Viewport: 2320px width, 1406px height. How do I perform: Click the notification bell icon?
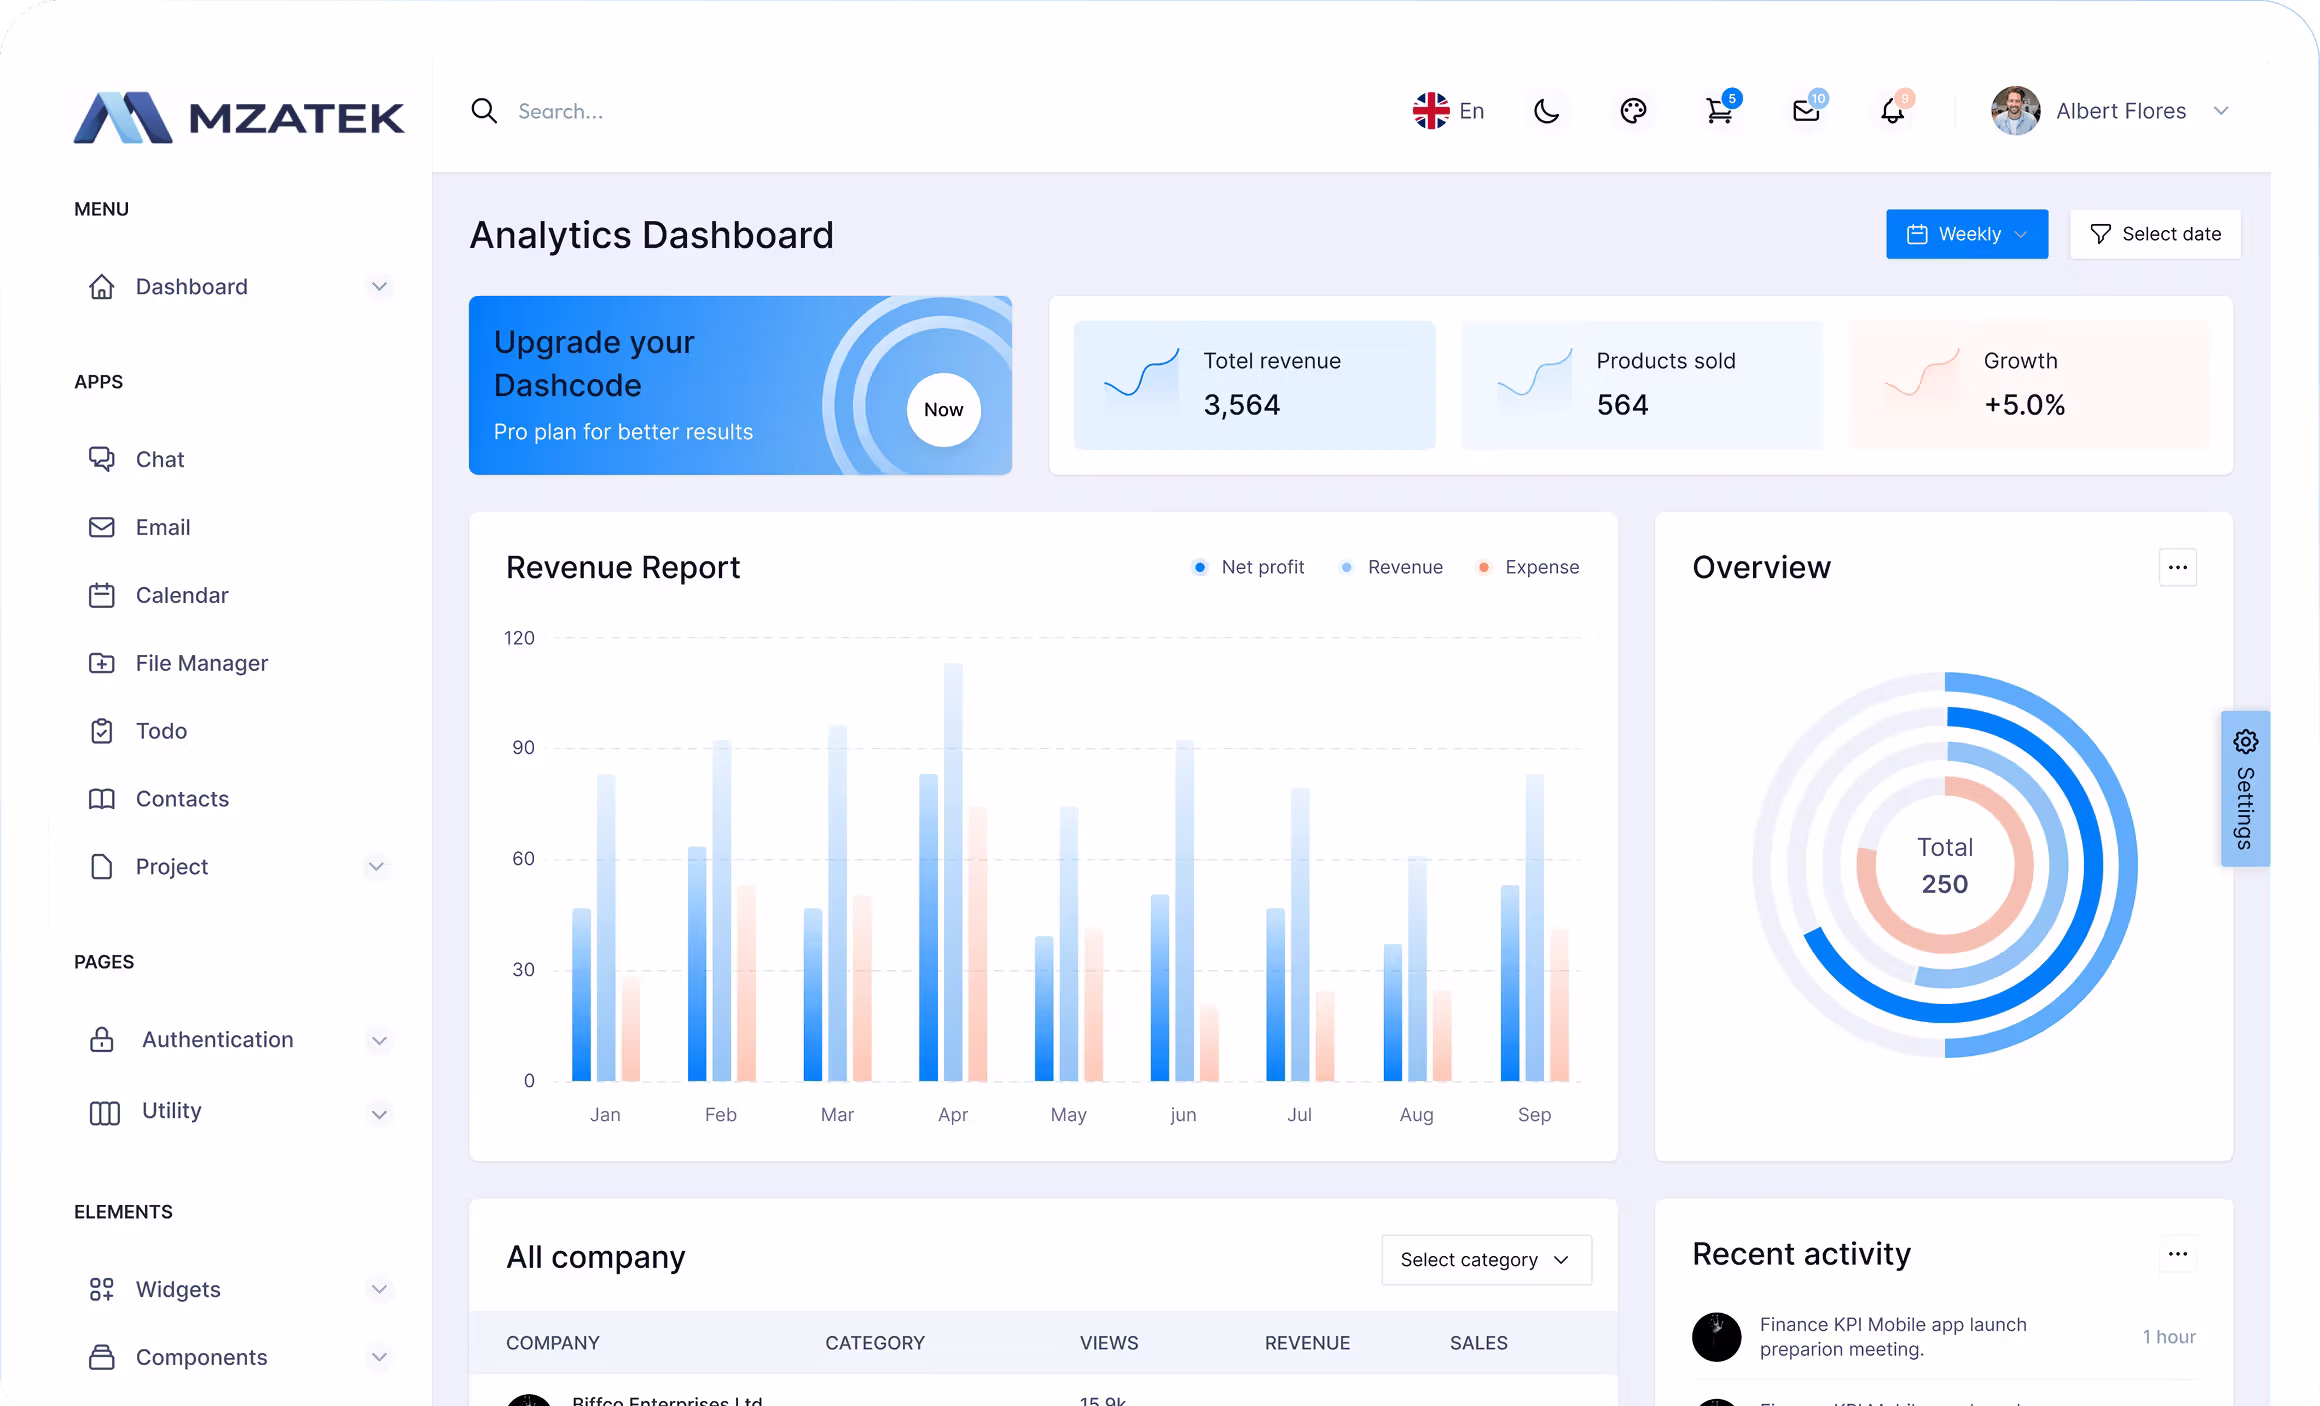click(x=1892, y=111)
